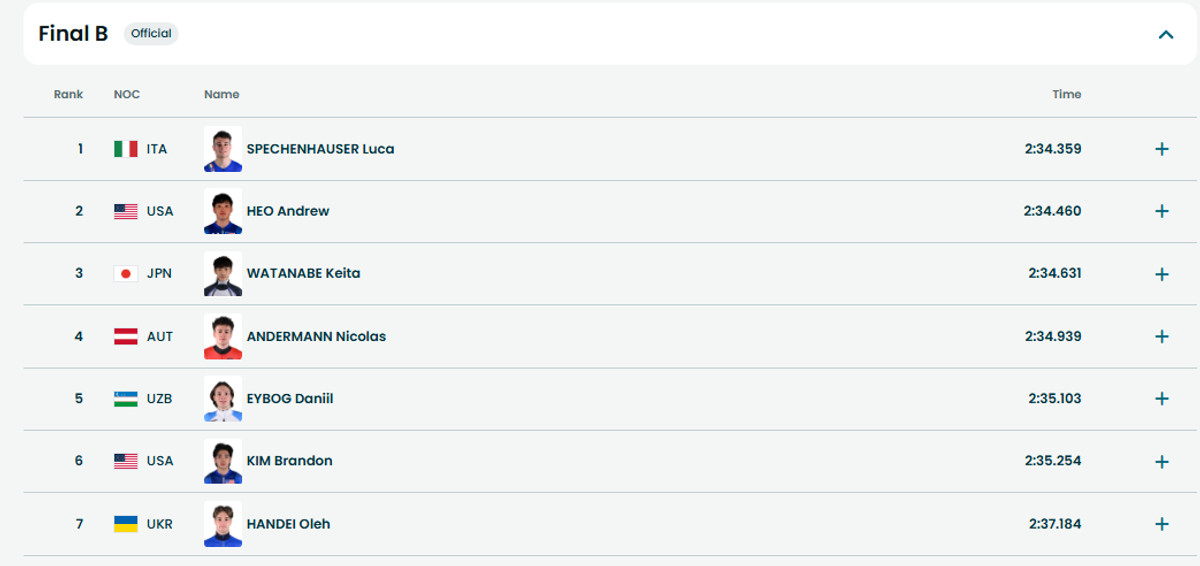Click the Time column header

click(x=1066, y=94)
